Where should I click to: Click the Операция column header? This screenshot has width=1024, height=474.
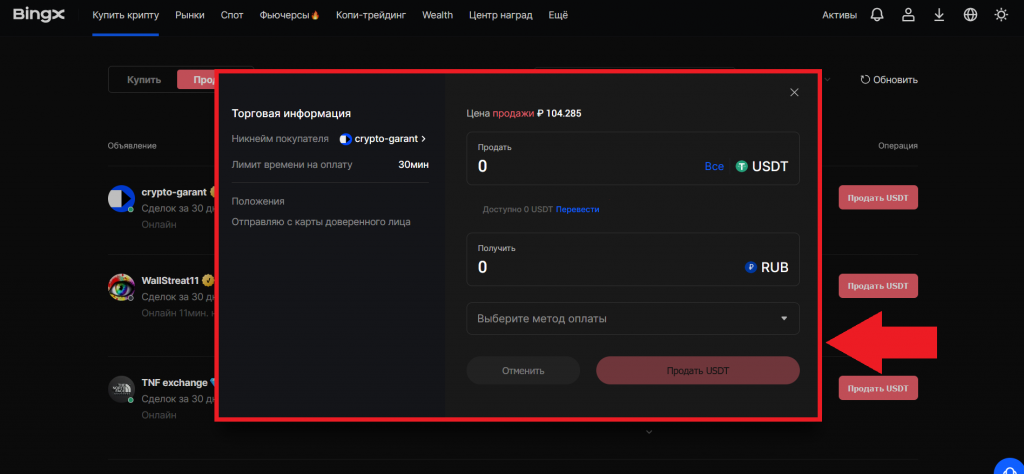pos(898,146)
